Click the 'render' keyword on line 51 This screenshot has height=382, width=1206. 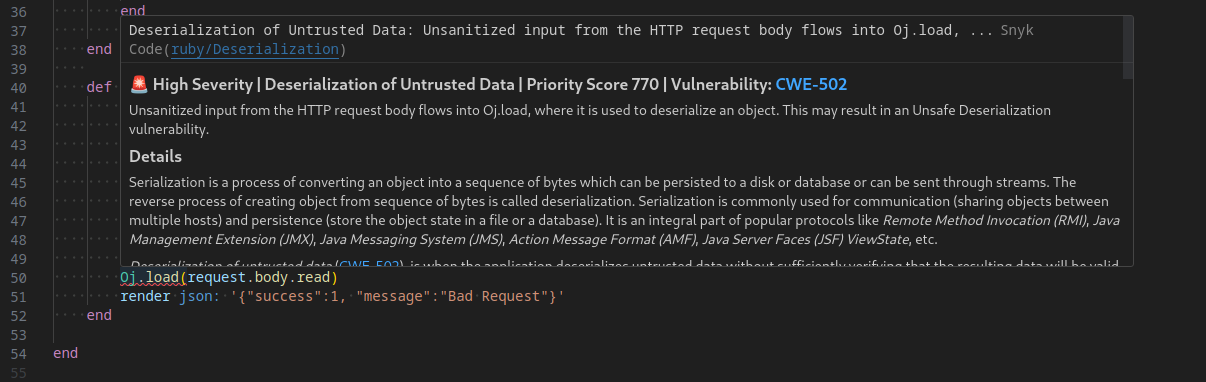coord(145,296)
